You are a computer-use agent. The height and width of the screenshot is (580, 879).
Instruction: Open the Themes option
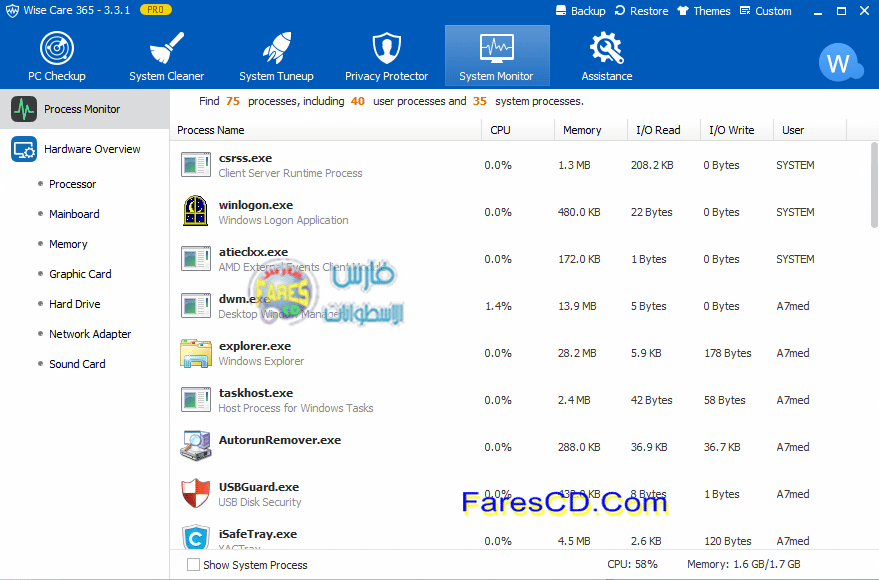pyautogui.click(x=704, y=11)
